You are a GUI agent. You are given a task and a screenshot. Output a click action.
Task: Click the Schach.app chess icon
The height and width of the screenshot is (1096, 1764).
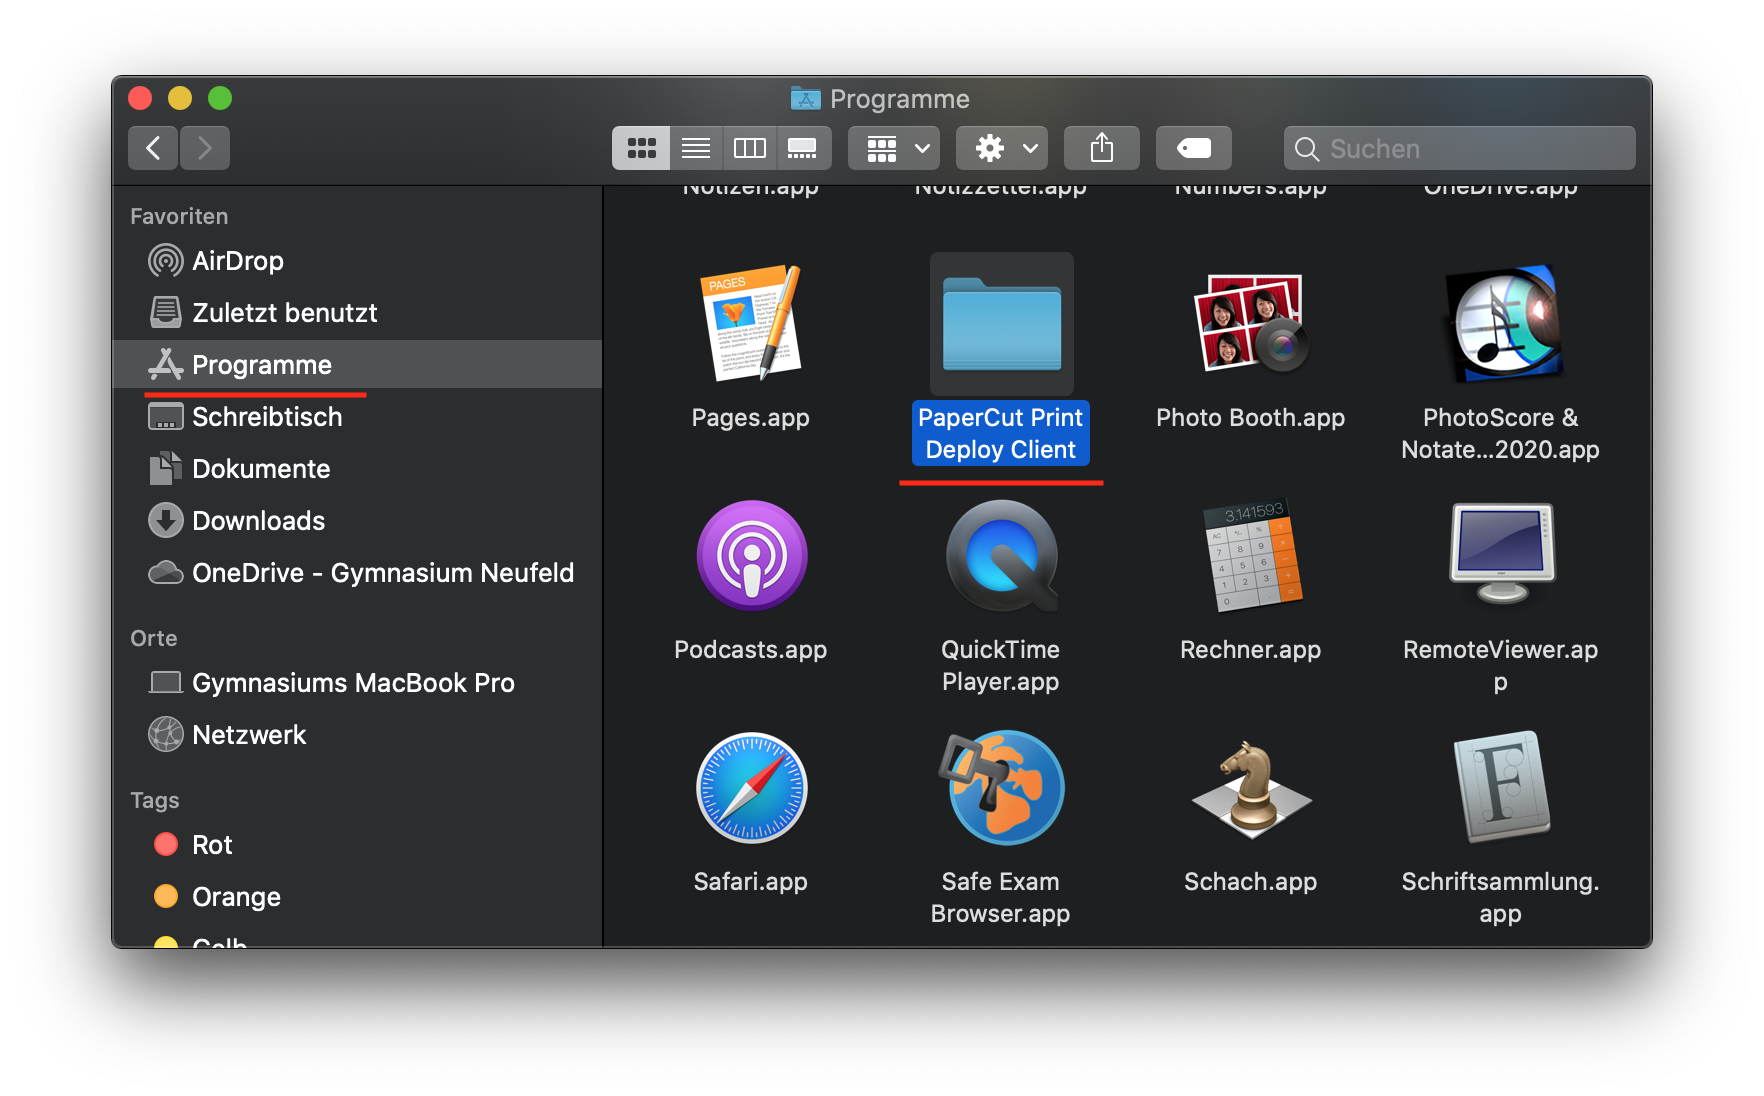[1250, 788]
